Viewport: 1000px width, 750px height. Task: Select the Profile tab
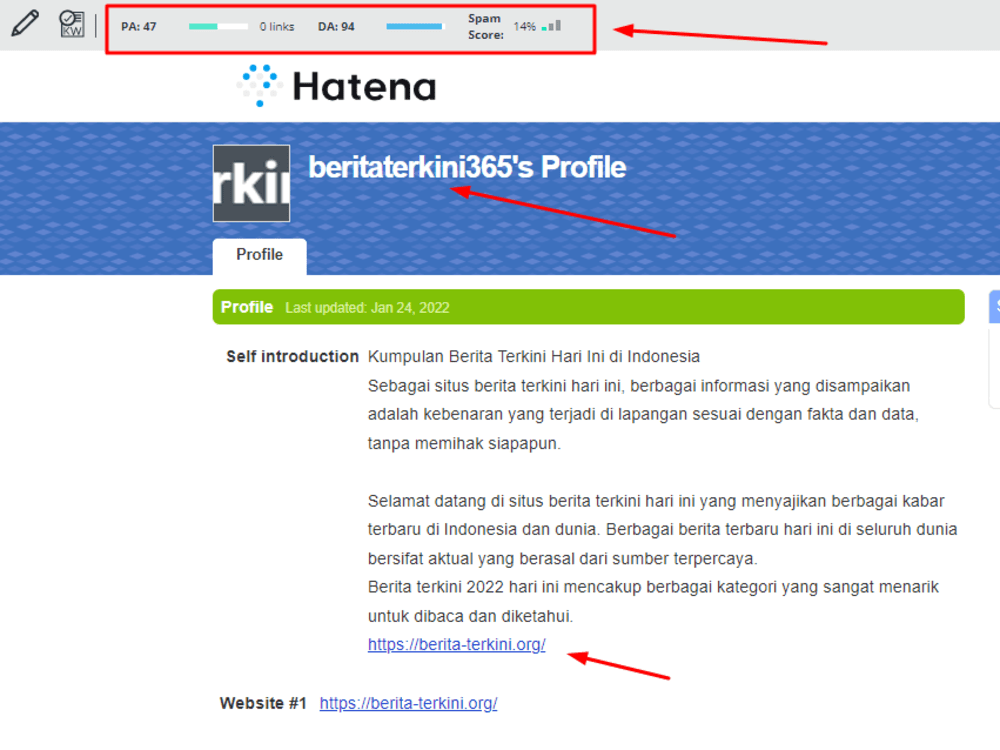[x=260, y=255]
